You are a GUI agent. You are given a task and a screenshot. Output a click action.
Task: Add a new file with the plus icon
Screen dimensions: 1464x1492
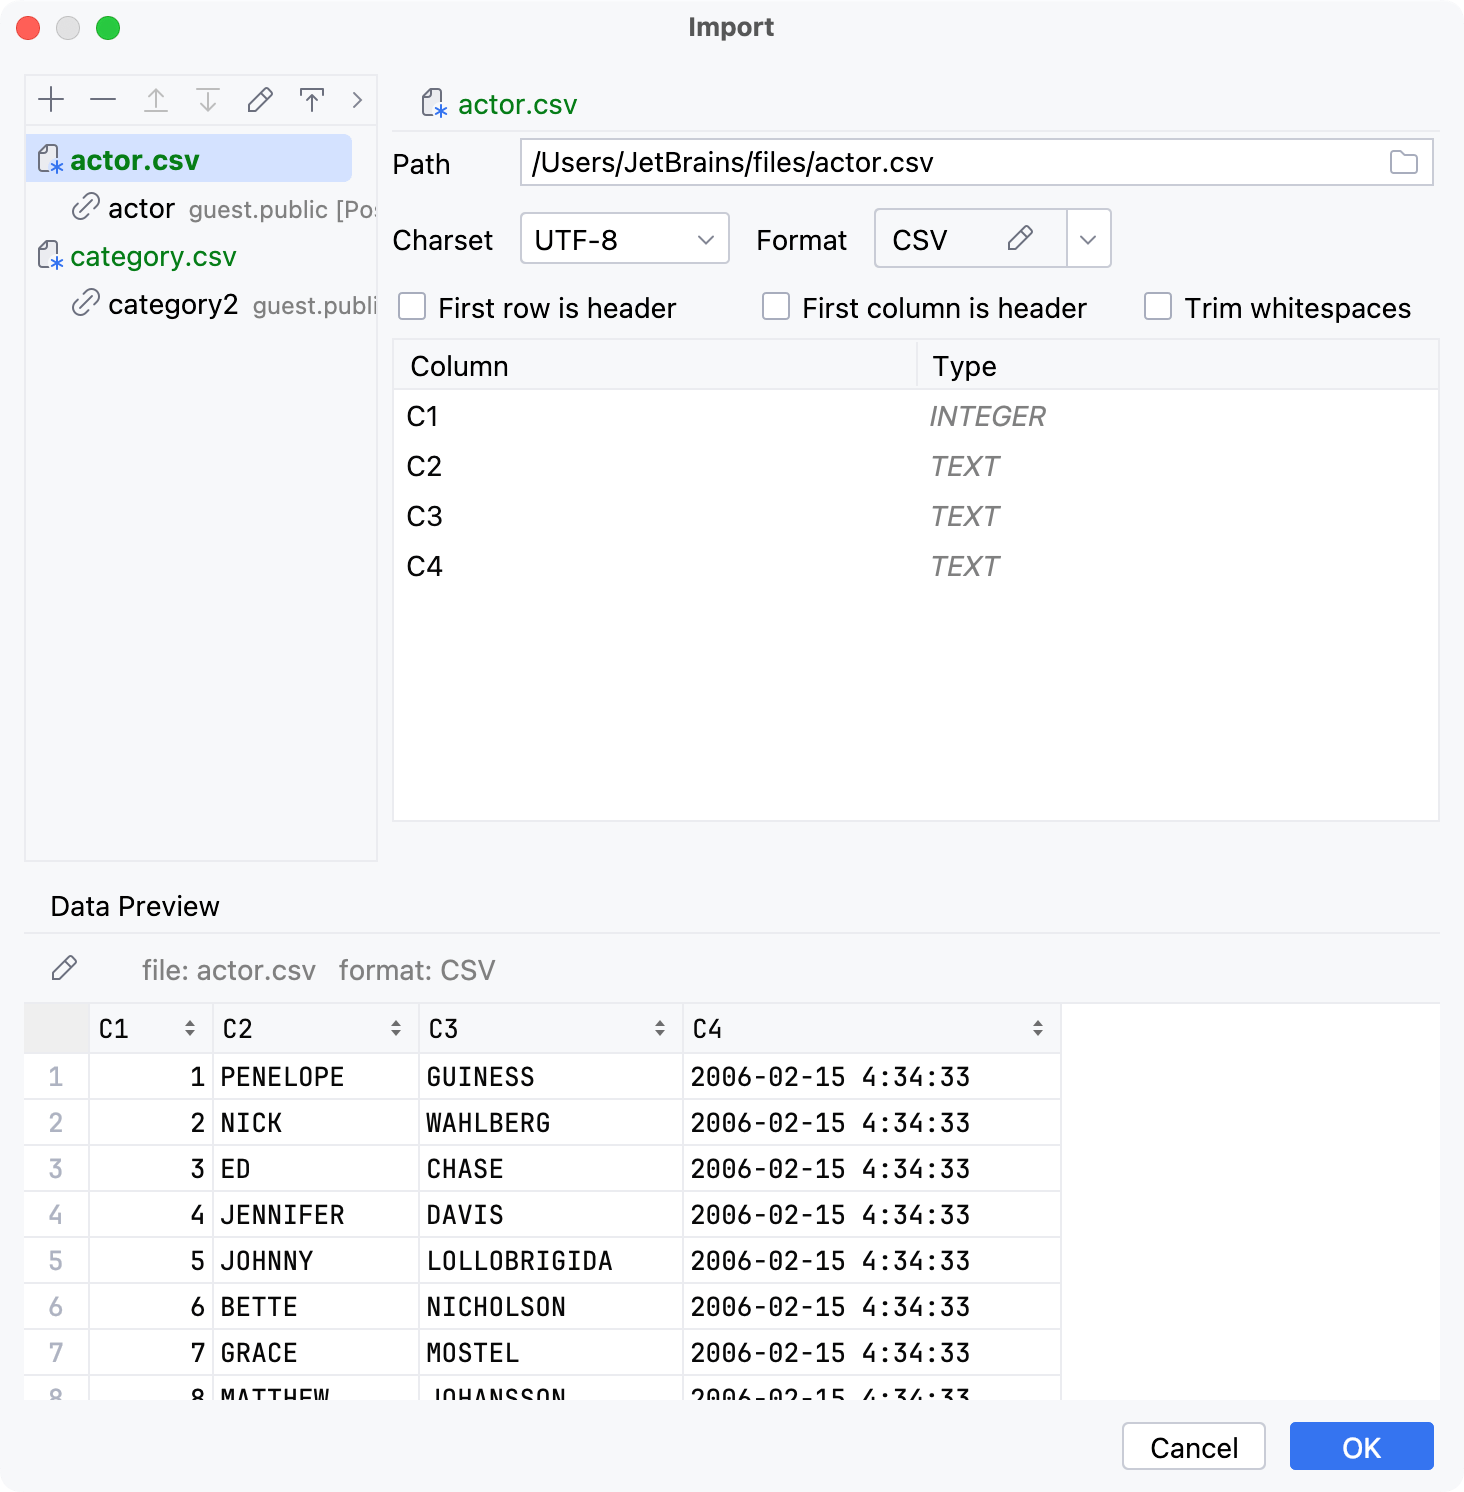pos(52,100)
